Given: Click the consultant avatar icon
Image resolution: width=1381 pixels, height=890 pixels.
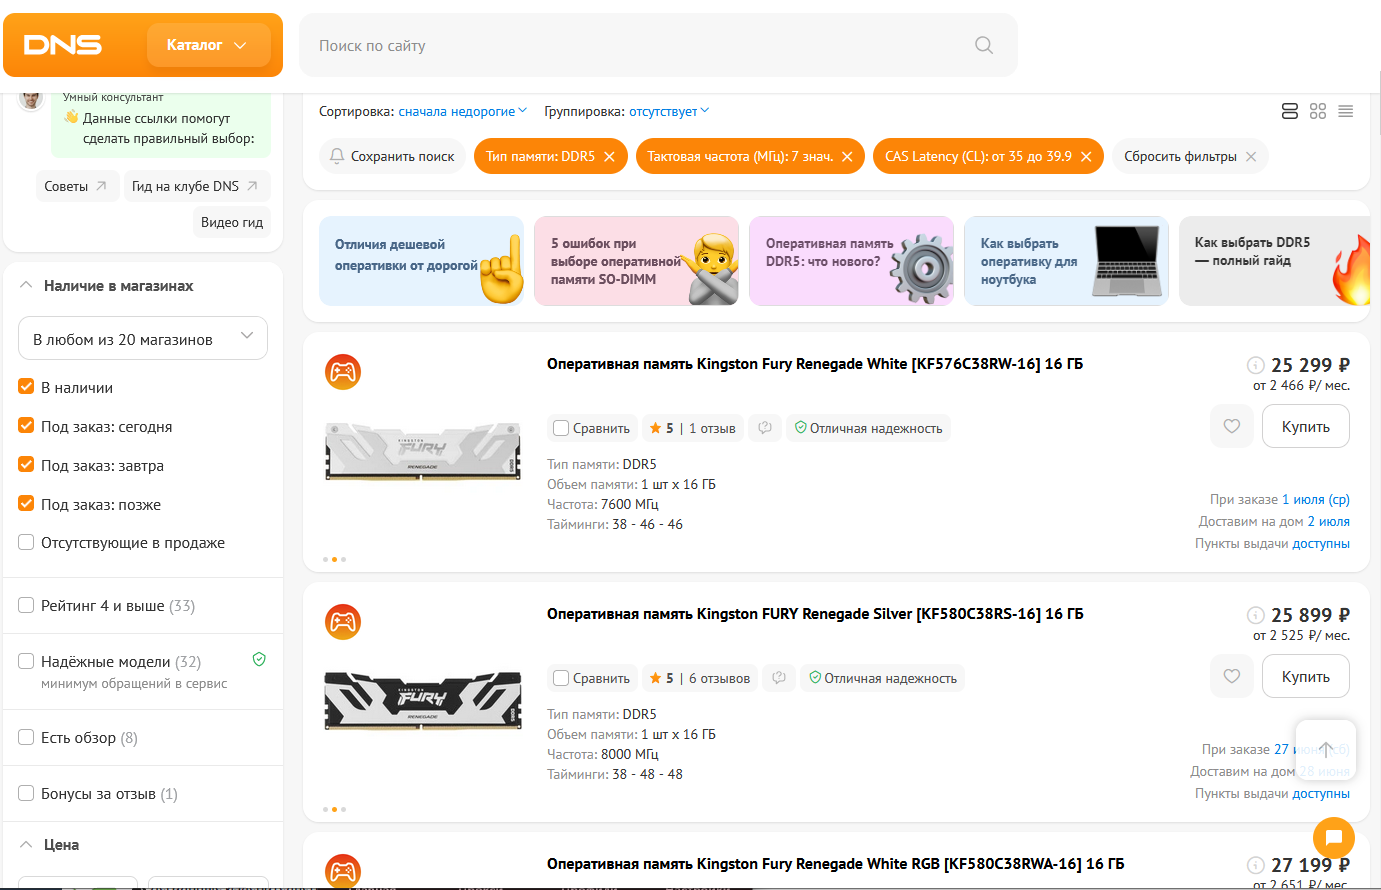Looking at the screenshot, I should [32, 98].
